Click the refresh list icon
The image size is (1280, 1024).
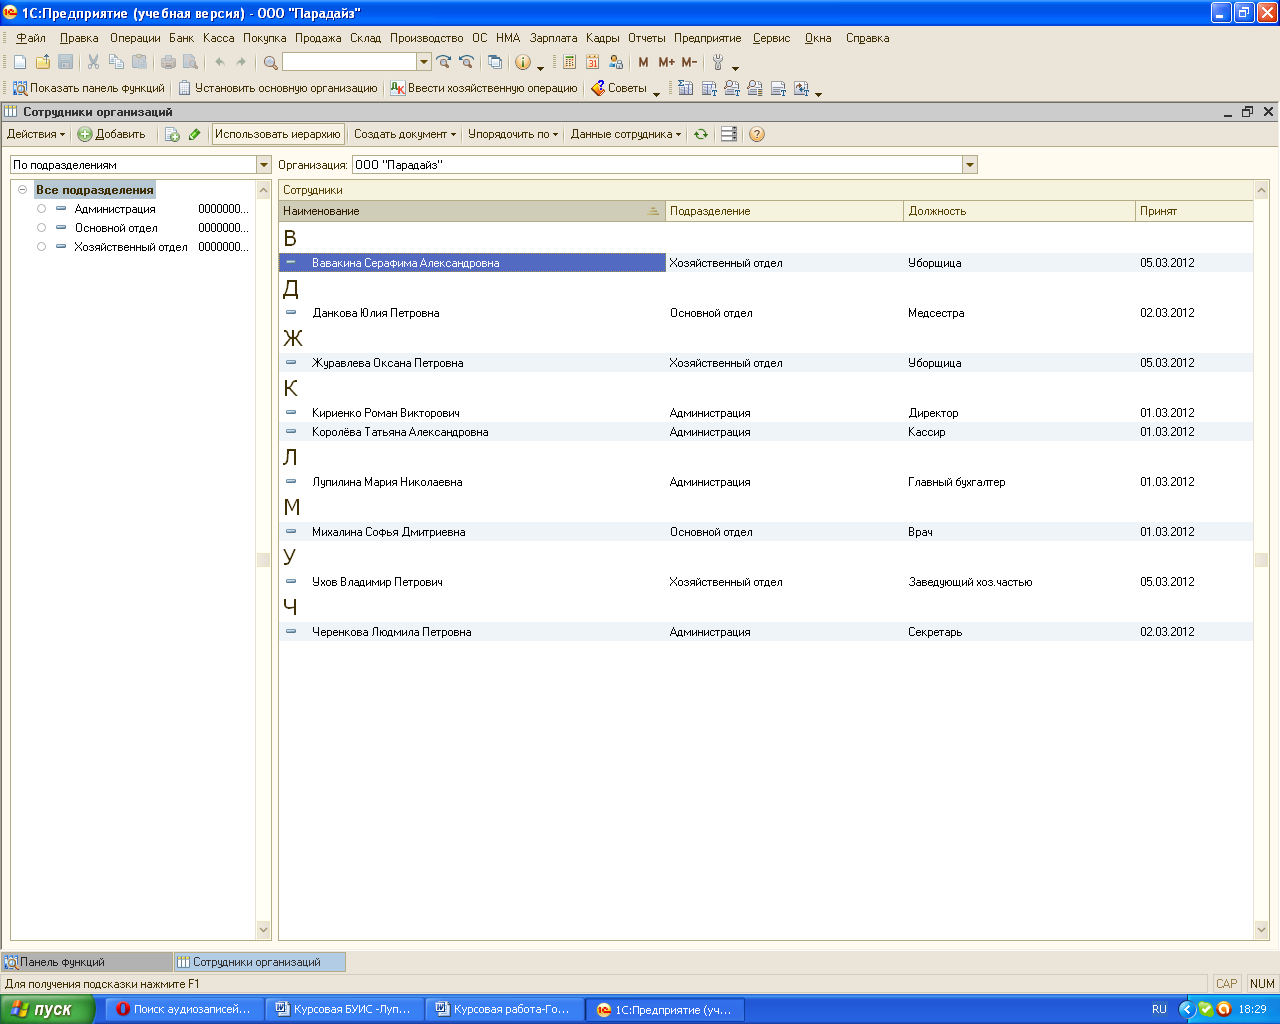click(701, 134)
